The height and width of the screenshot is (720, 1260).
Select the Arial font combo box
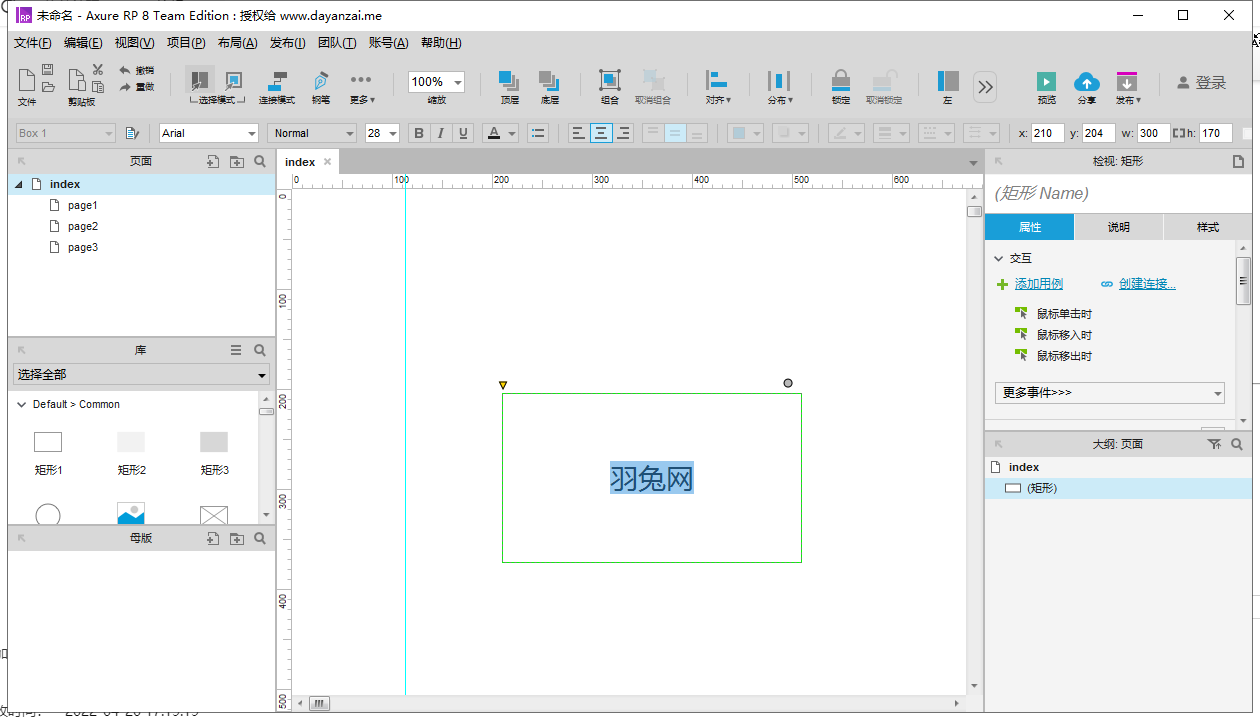(208, 132)
